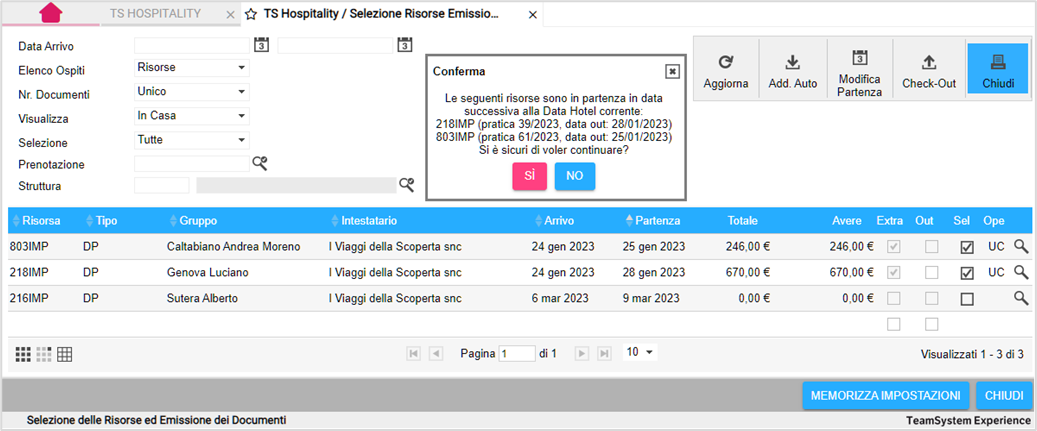The width and height of the screenshot is (1037, 431).
Task: Open the first Data Arrivo calendar picker
Action: tap(261, 45)
